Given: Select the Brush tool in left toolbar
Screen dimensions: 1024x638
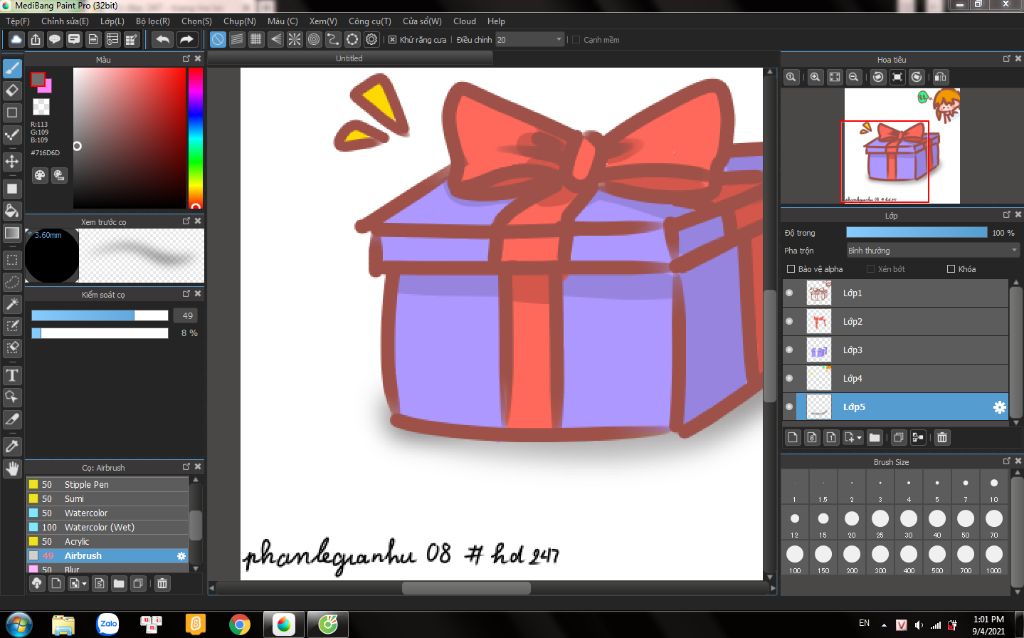Looking at the screenshot, I should click(12, 68).
